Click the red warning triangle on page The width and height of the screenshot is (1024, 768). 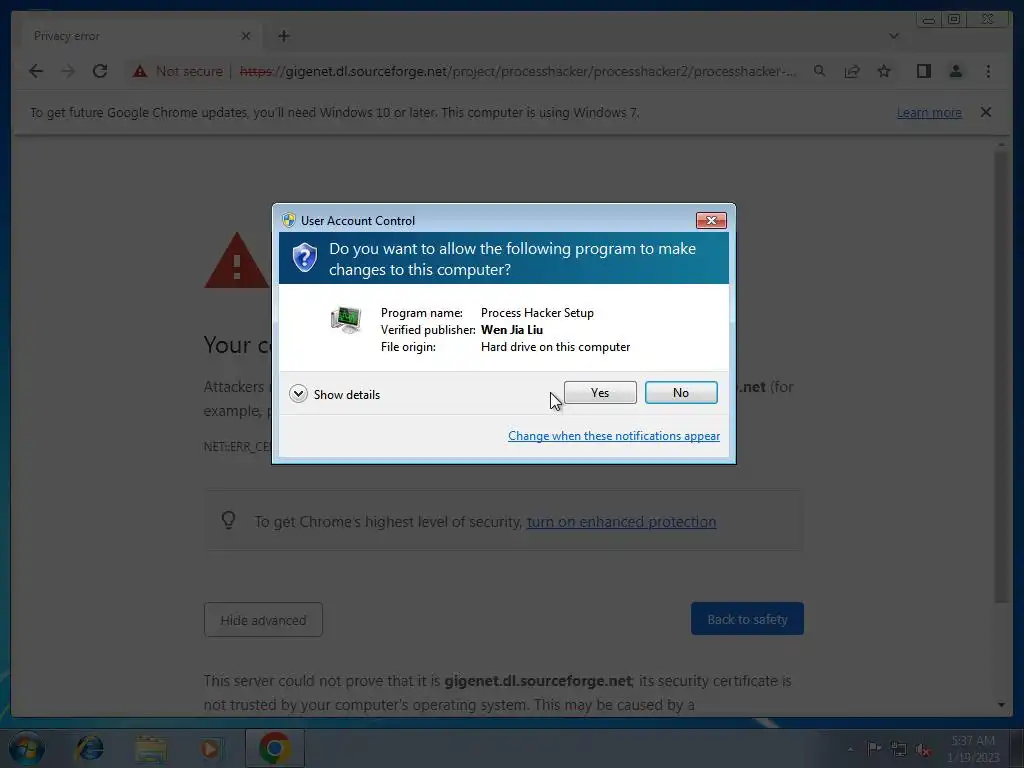[x=236, y=261]
